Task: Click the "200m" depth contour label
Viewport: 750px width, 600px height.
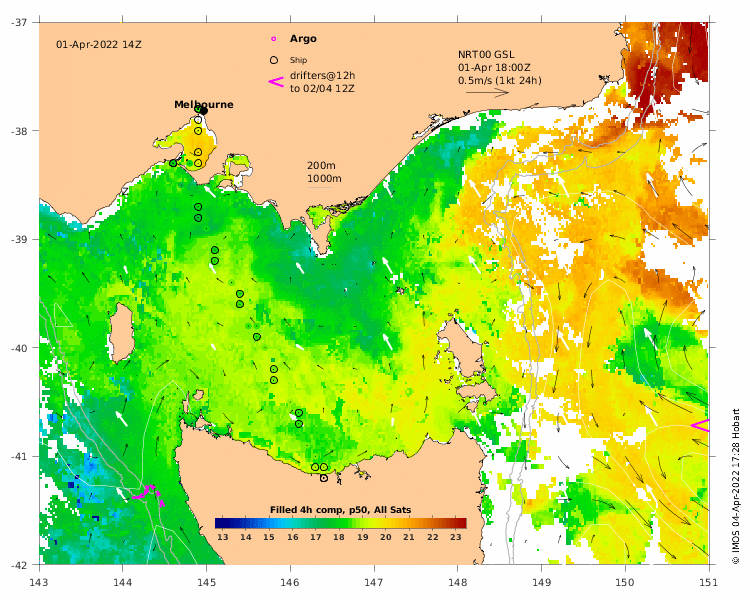Action: [x=321, y=166]
